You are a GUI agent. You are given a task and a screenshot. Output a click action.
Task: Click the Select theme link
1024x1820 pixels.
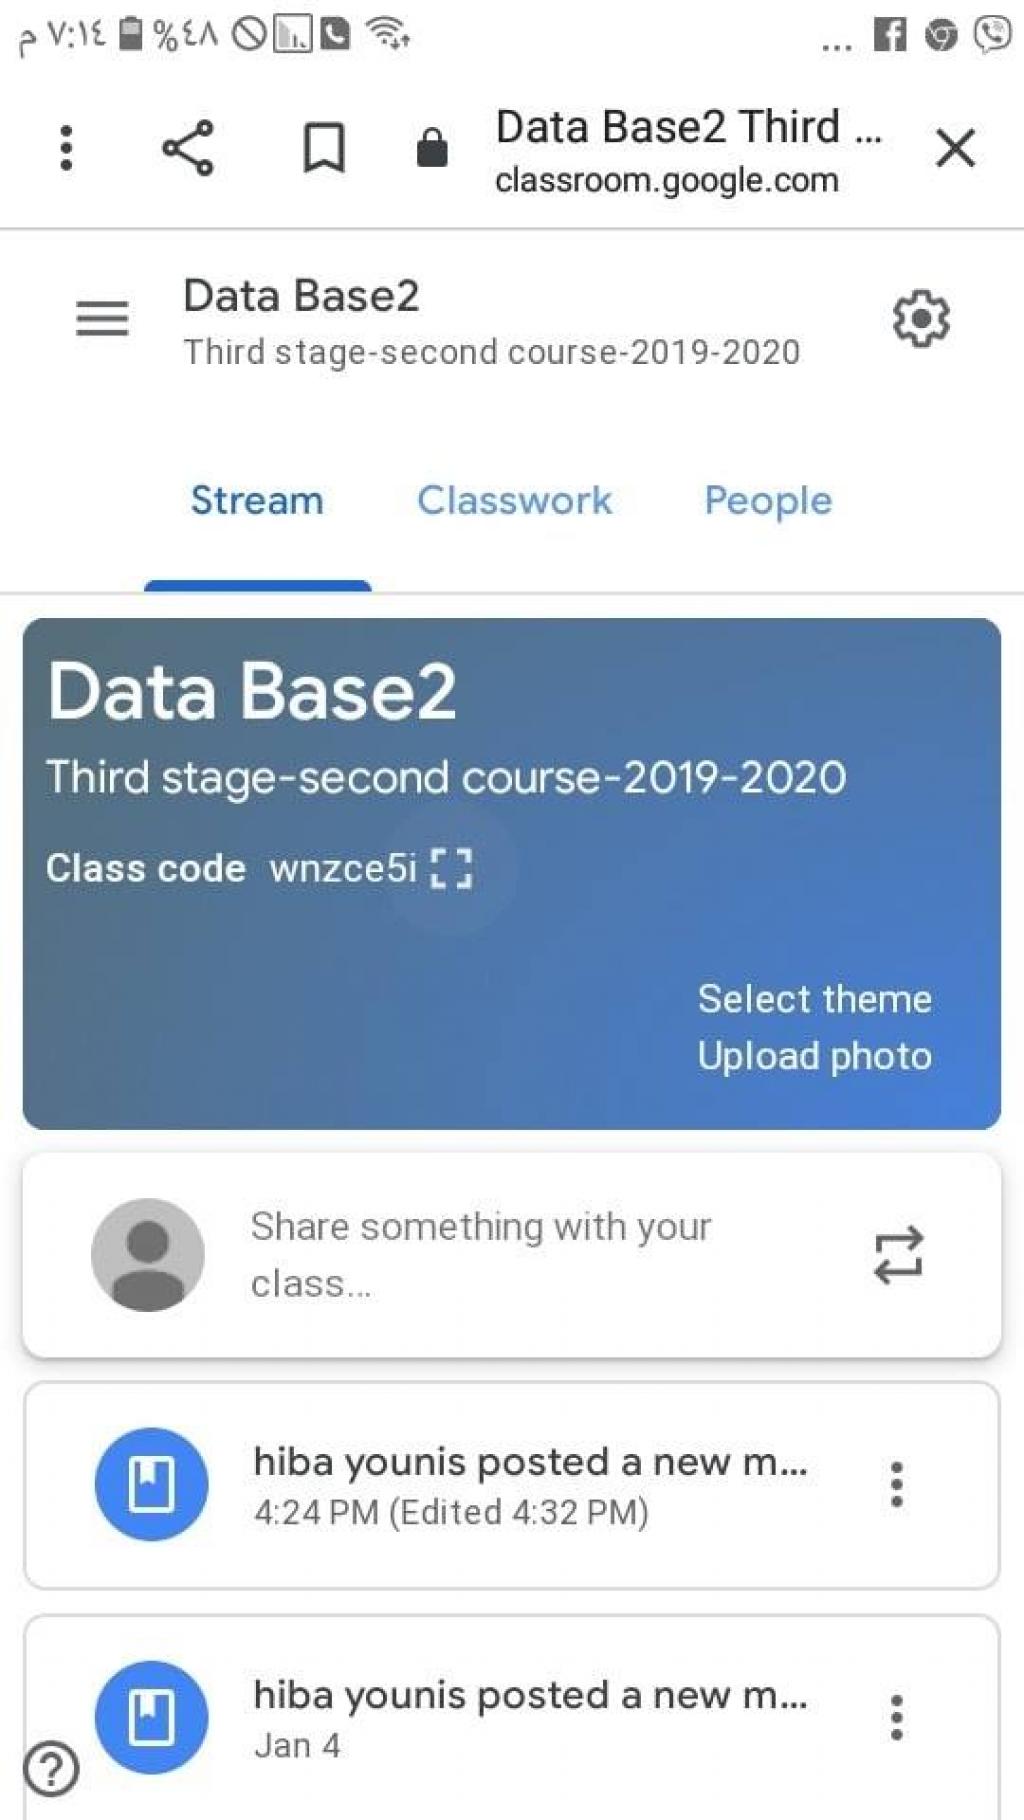814,999
